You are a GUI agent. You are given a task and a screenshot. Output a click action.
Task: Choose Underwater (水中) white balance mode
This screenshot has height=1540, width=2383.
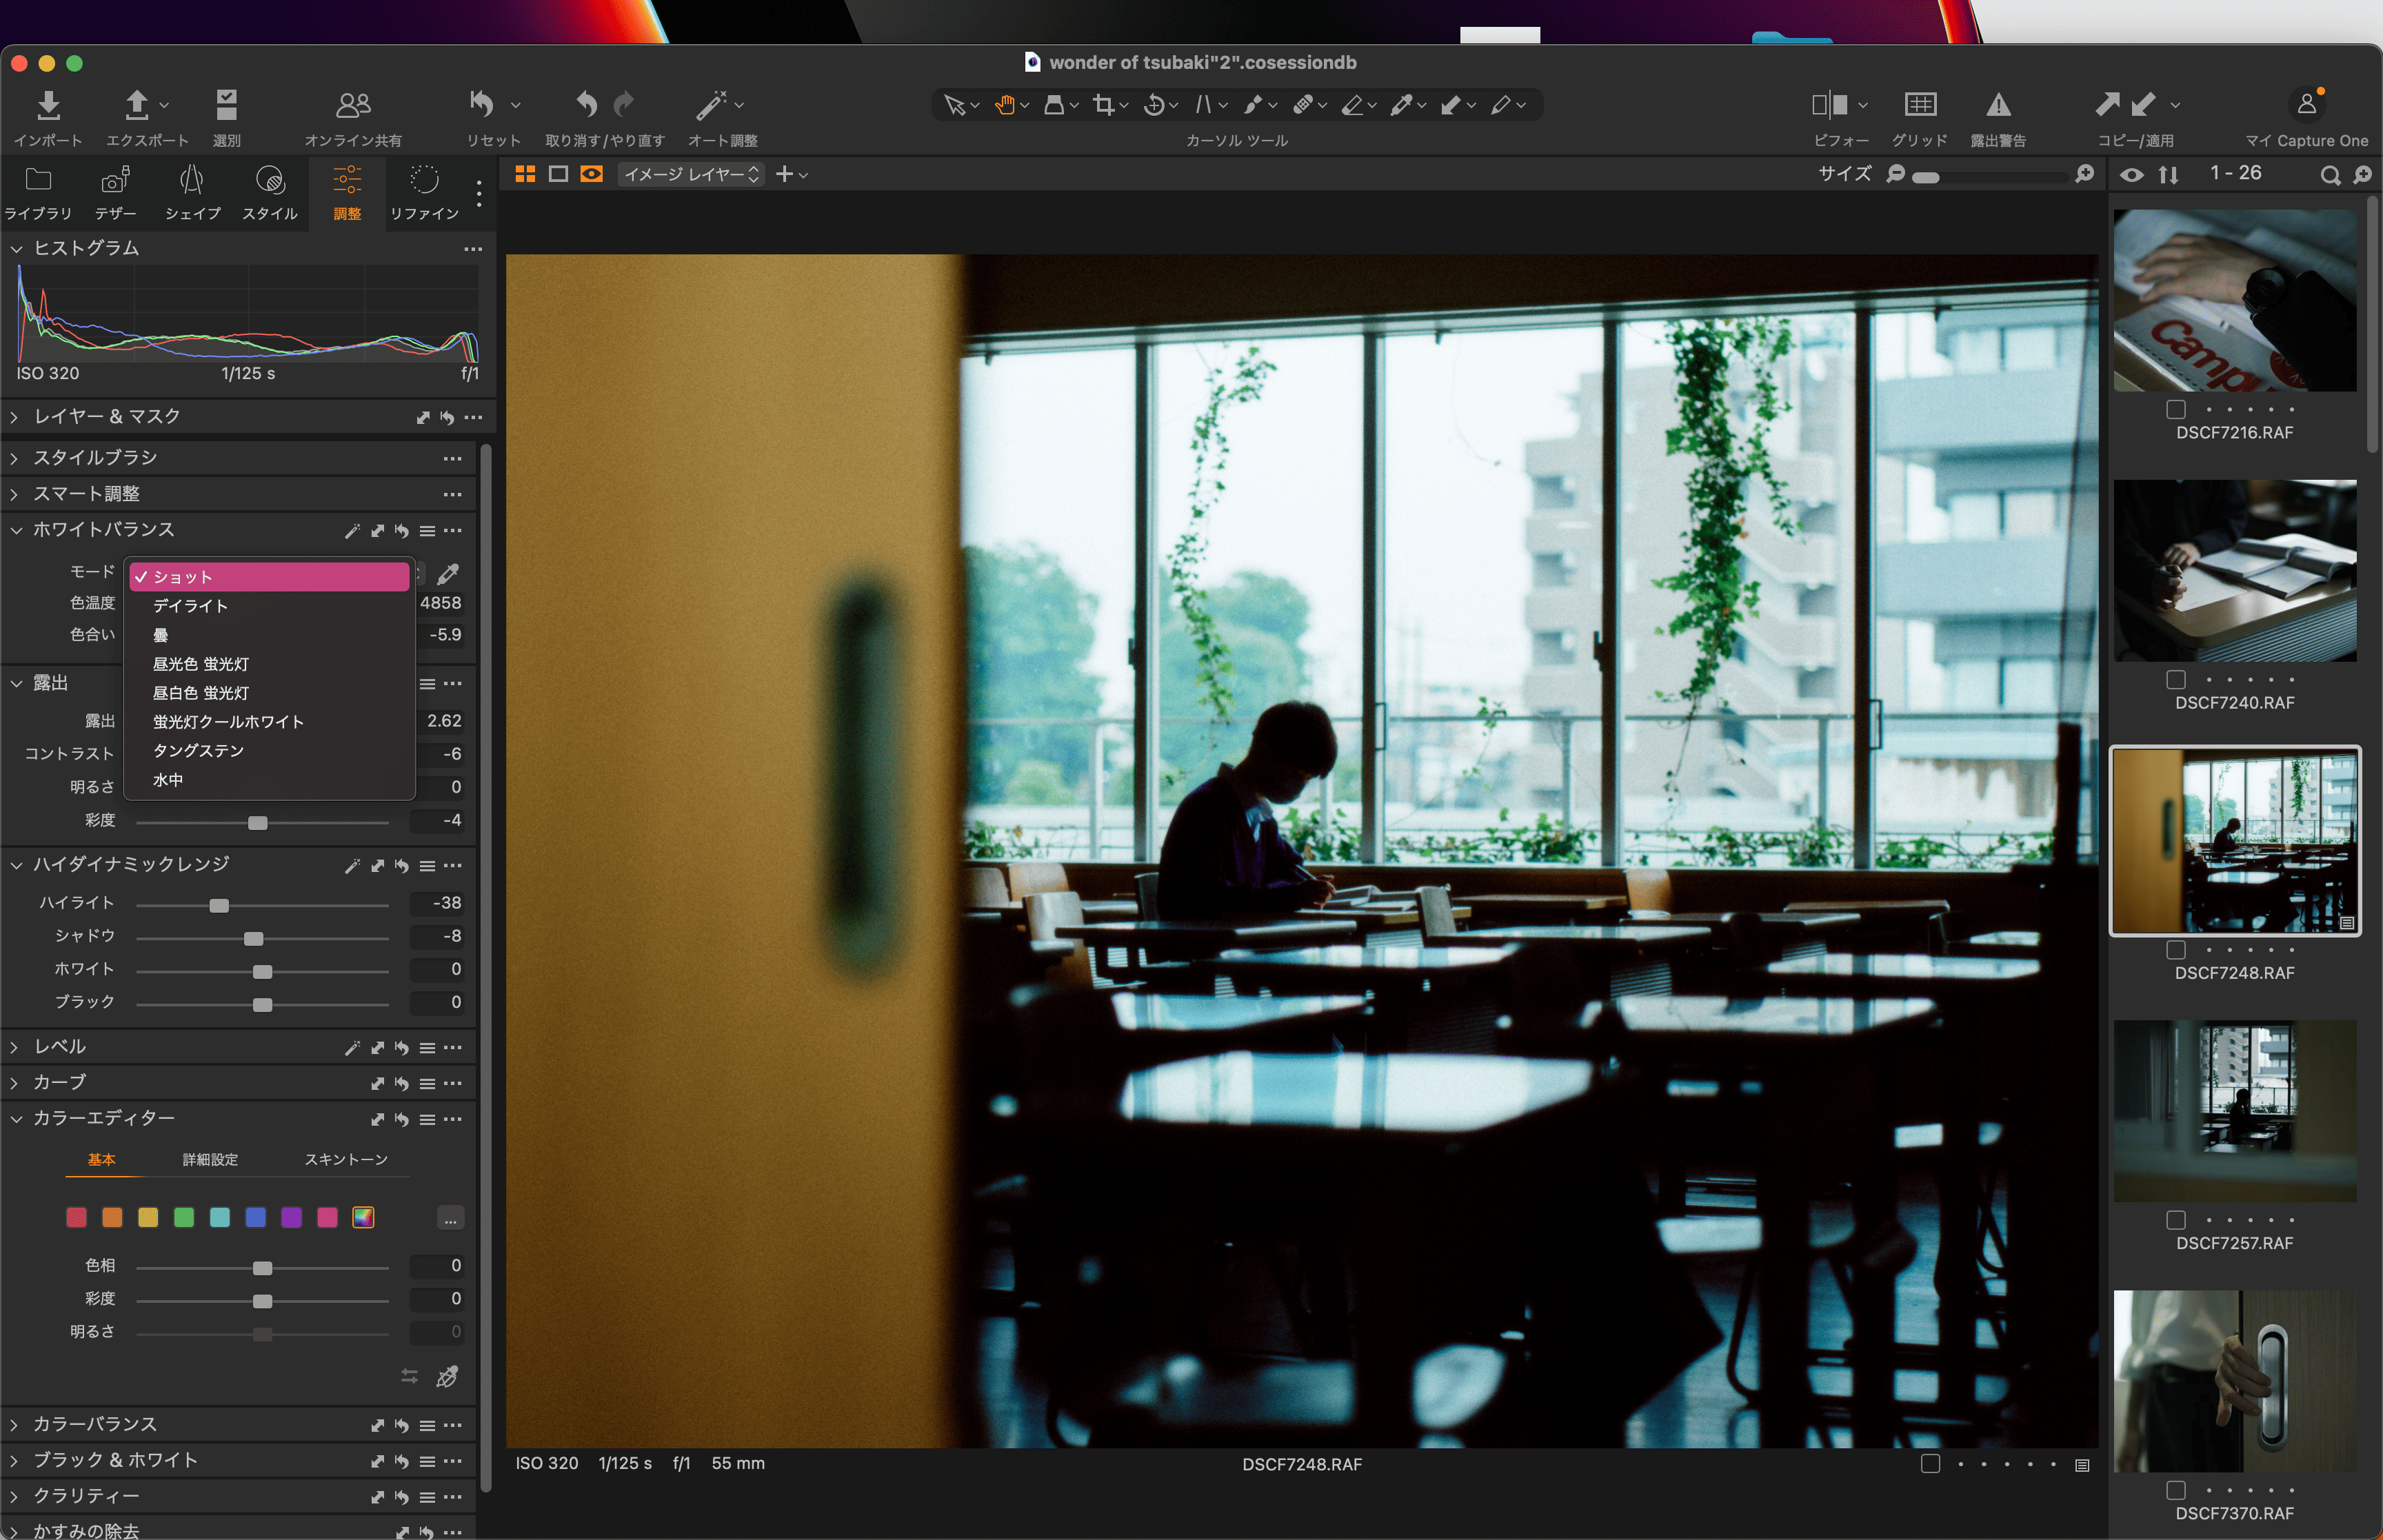pos(270,780)
